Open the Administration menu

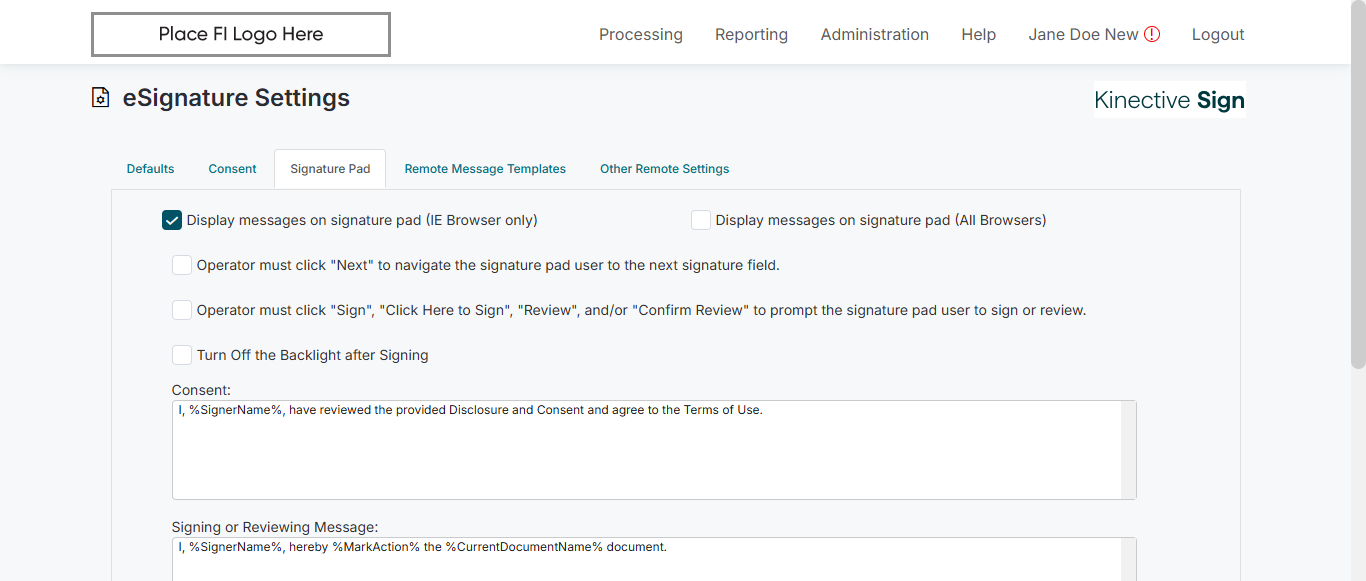[874, 34]
